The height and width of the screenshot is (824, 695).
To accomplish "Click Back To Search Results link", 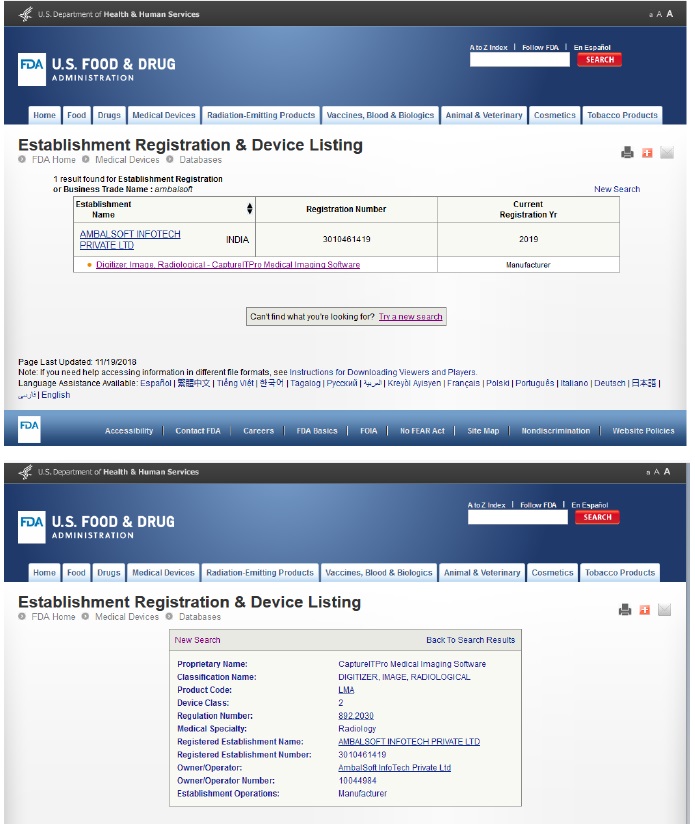I will (470, 640).
